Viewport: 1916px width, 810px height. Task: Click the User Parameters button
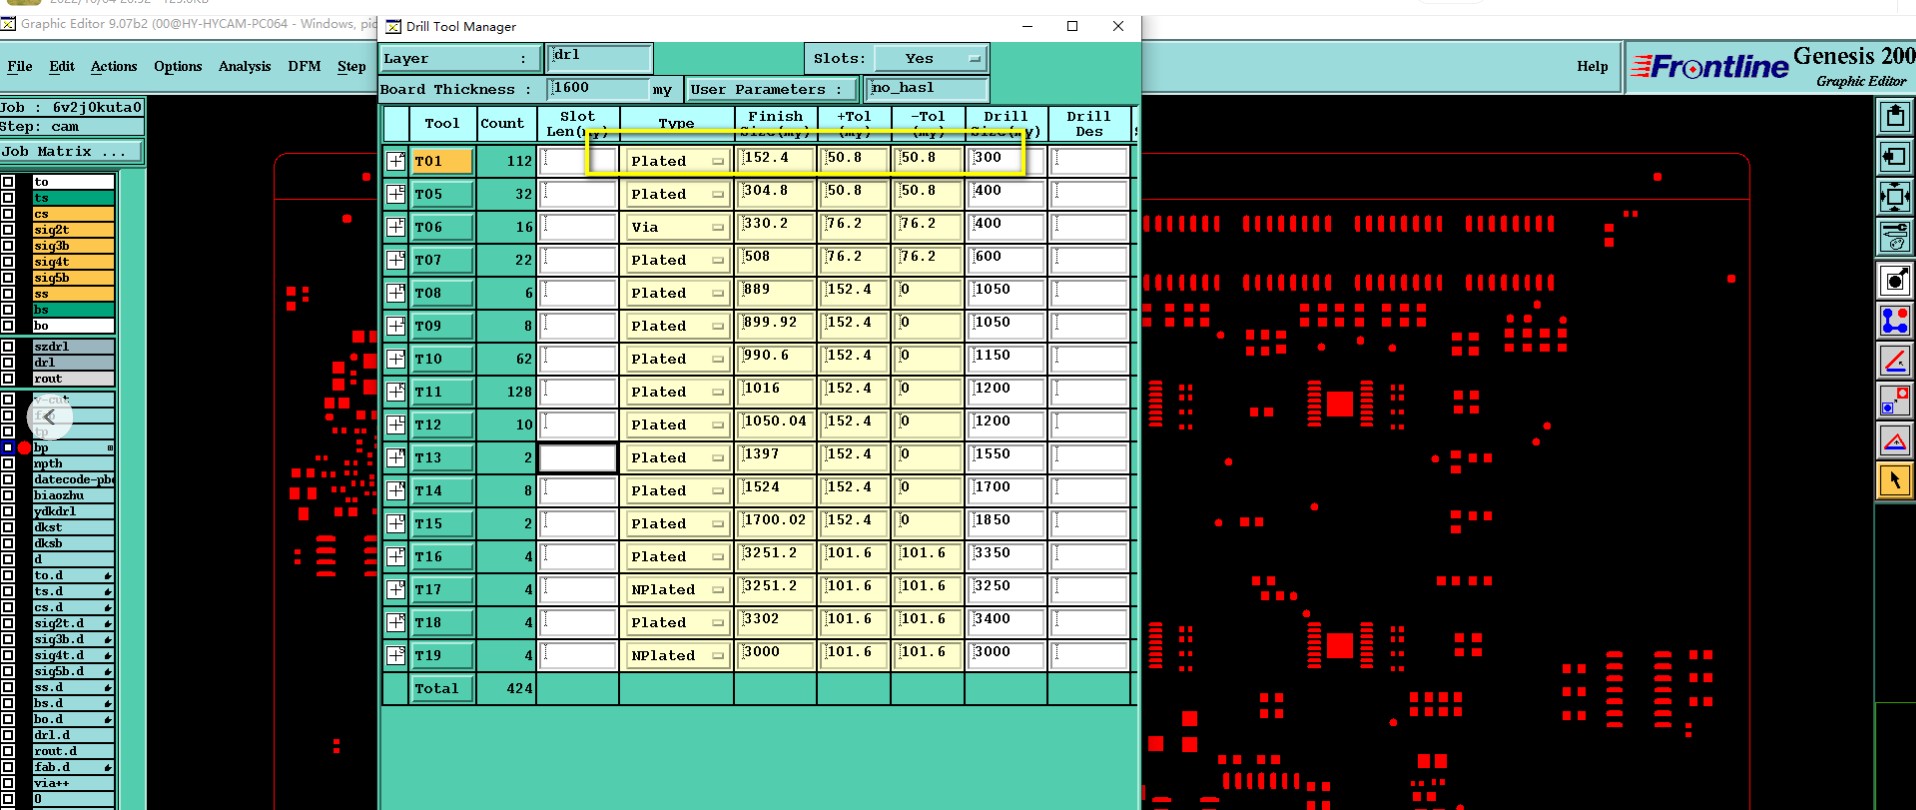coord(772,90)
